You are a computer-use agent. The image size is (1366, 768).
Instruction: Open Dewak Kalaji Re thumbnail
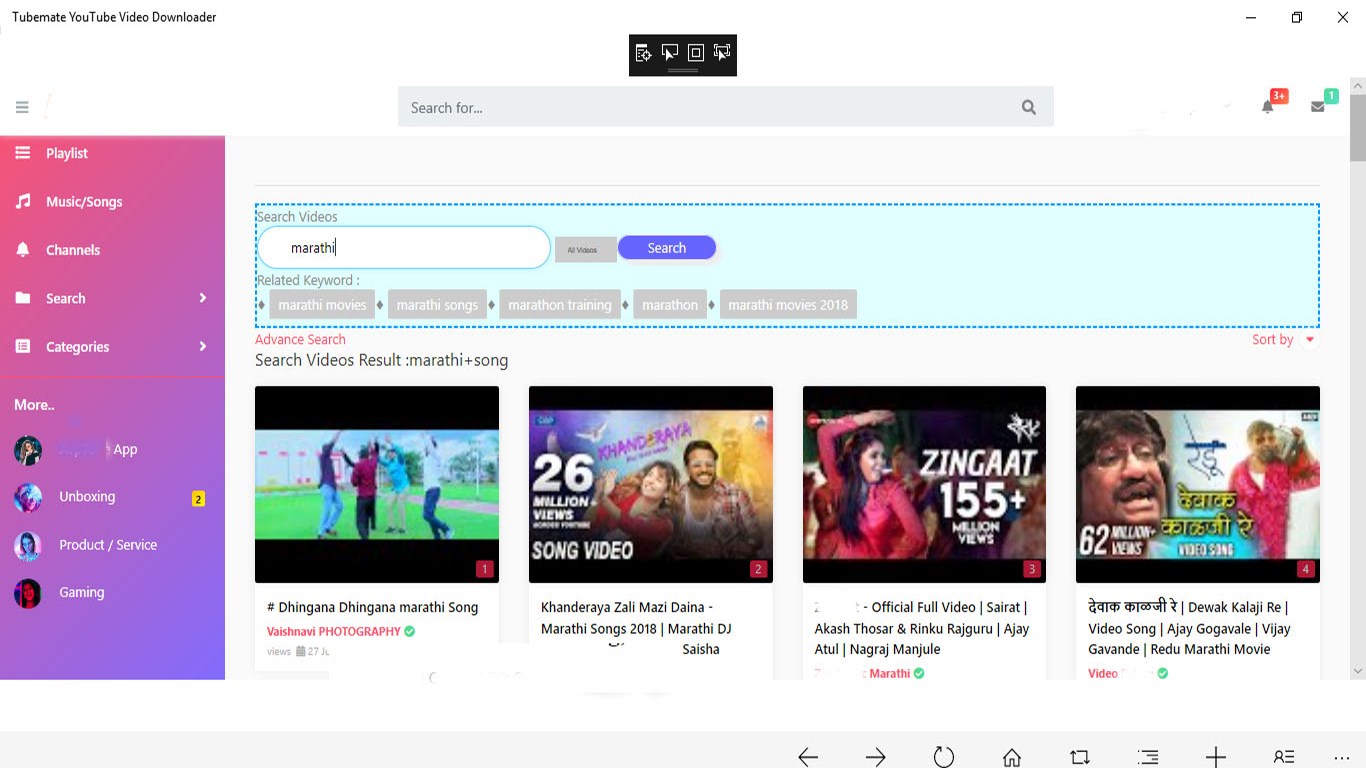1198,484
